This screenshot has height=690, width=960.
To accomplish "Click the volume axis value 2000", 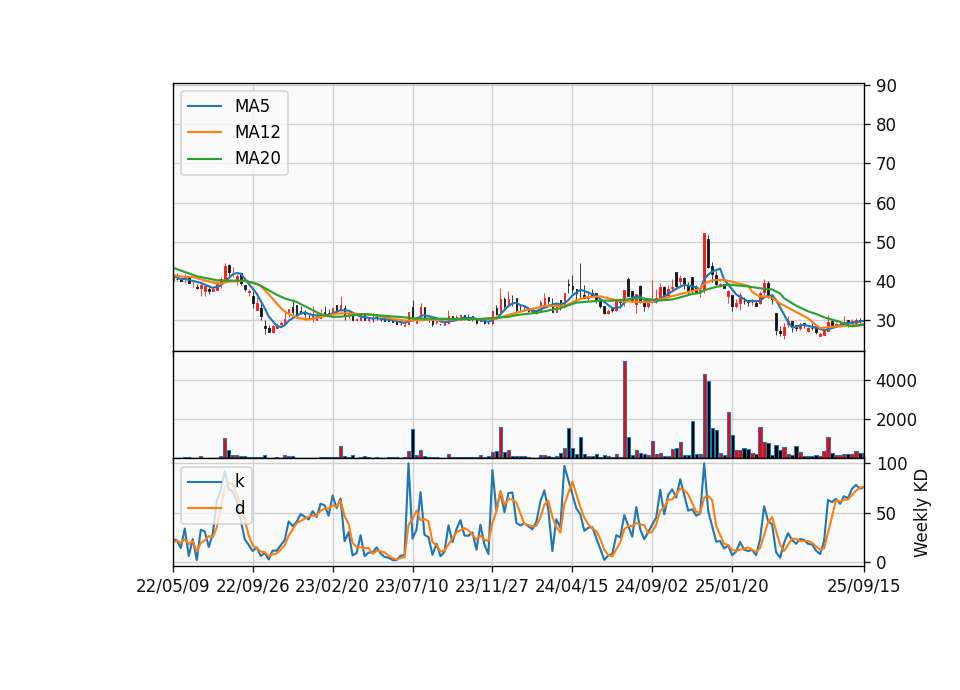I will click(896, 420).
